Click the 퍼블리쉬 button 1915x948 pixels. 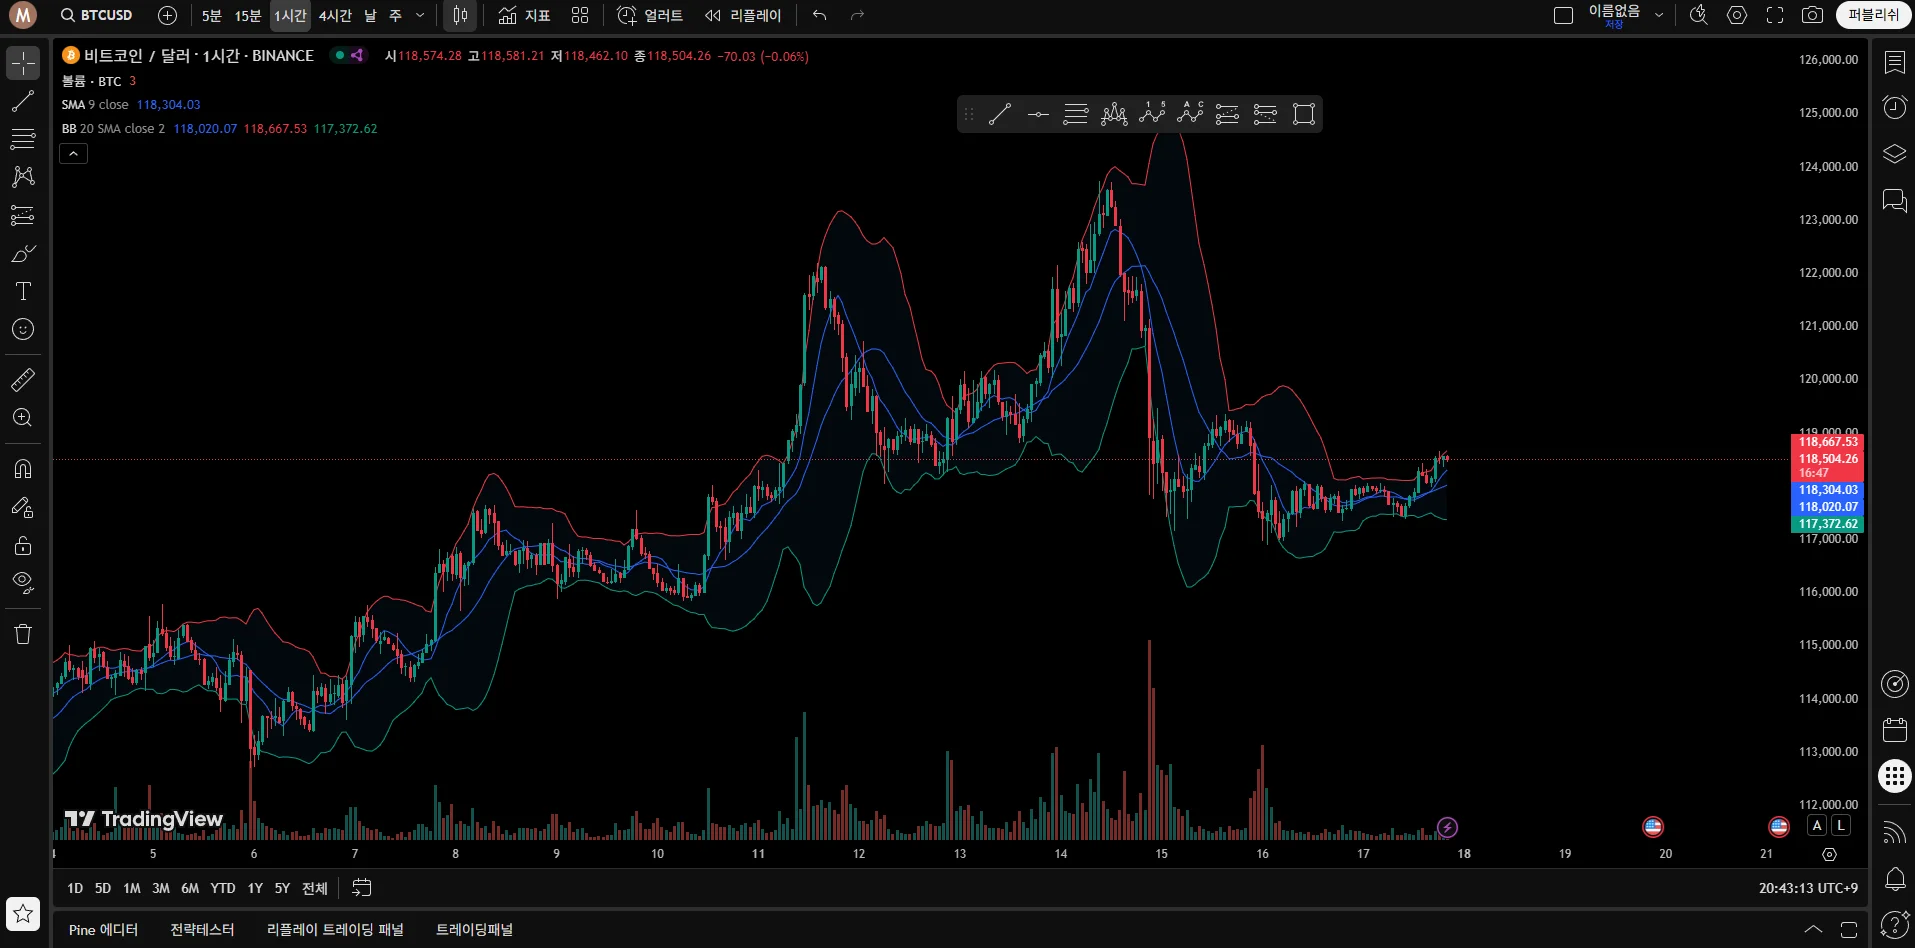point(1872,15)
